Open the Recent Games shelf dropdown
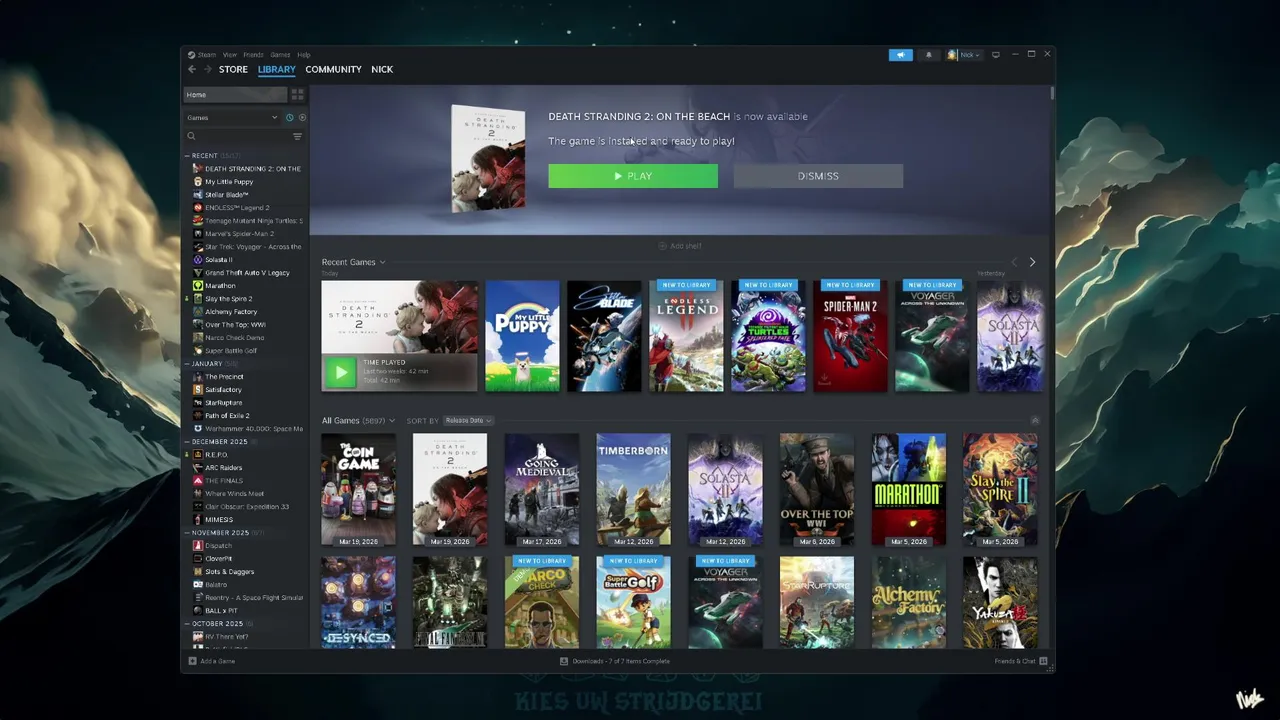This screenshot has height=720, width=1280. click(x=382, y=262)
